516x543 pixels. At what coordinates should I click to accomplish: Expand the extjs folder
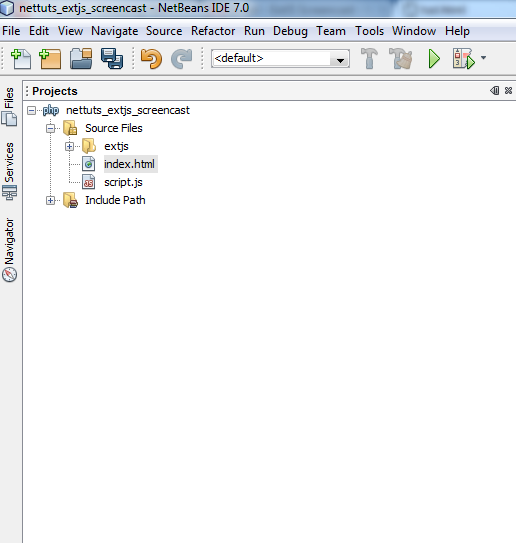[69, 146]
